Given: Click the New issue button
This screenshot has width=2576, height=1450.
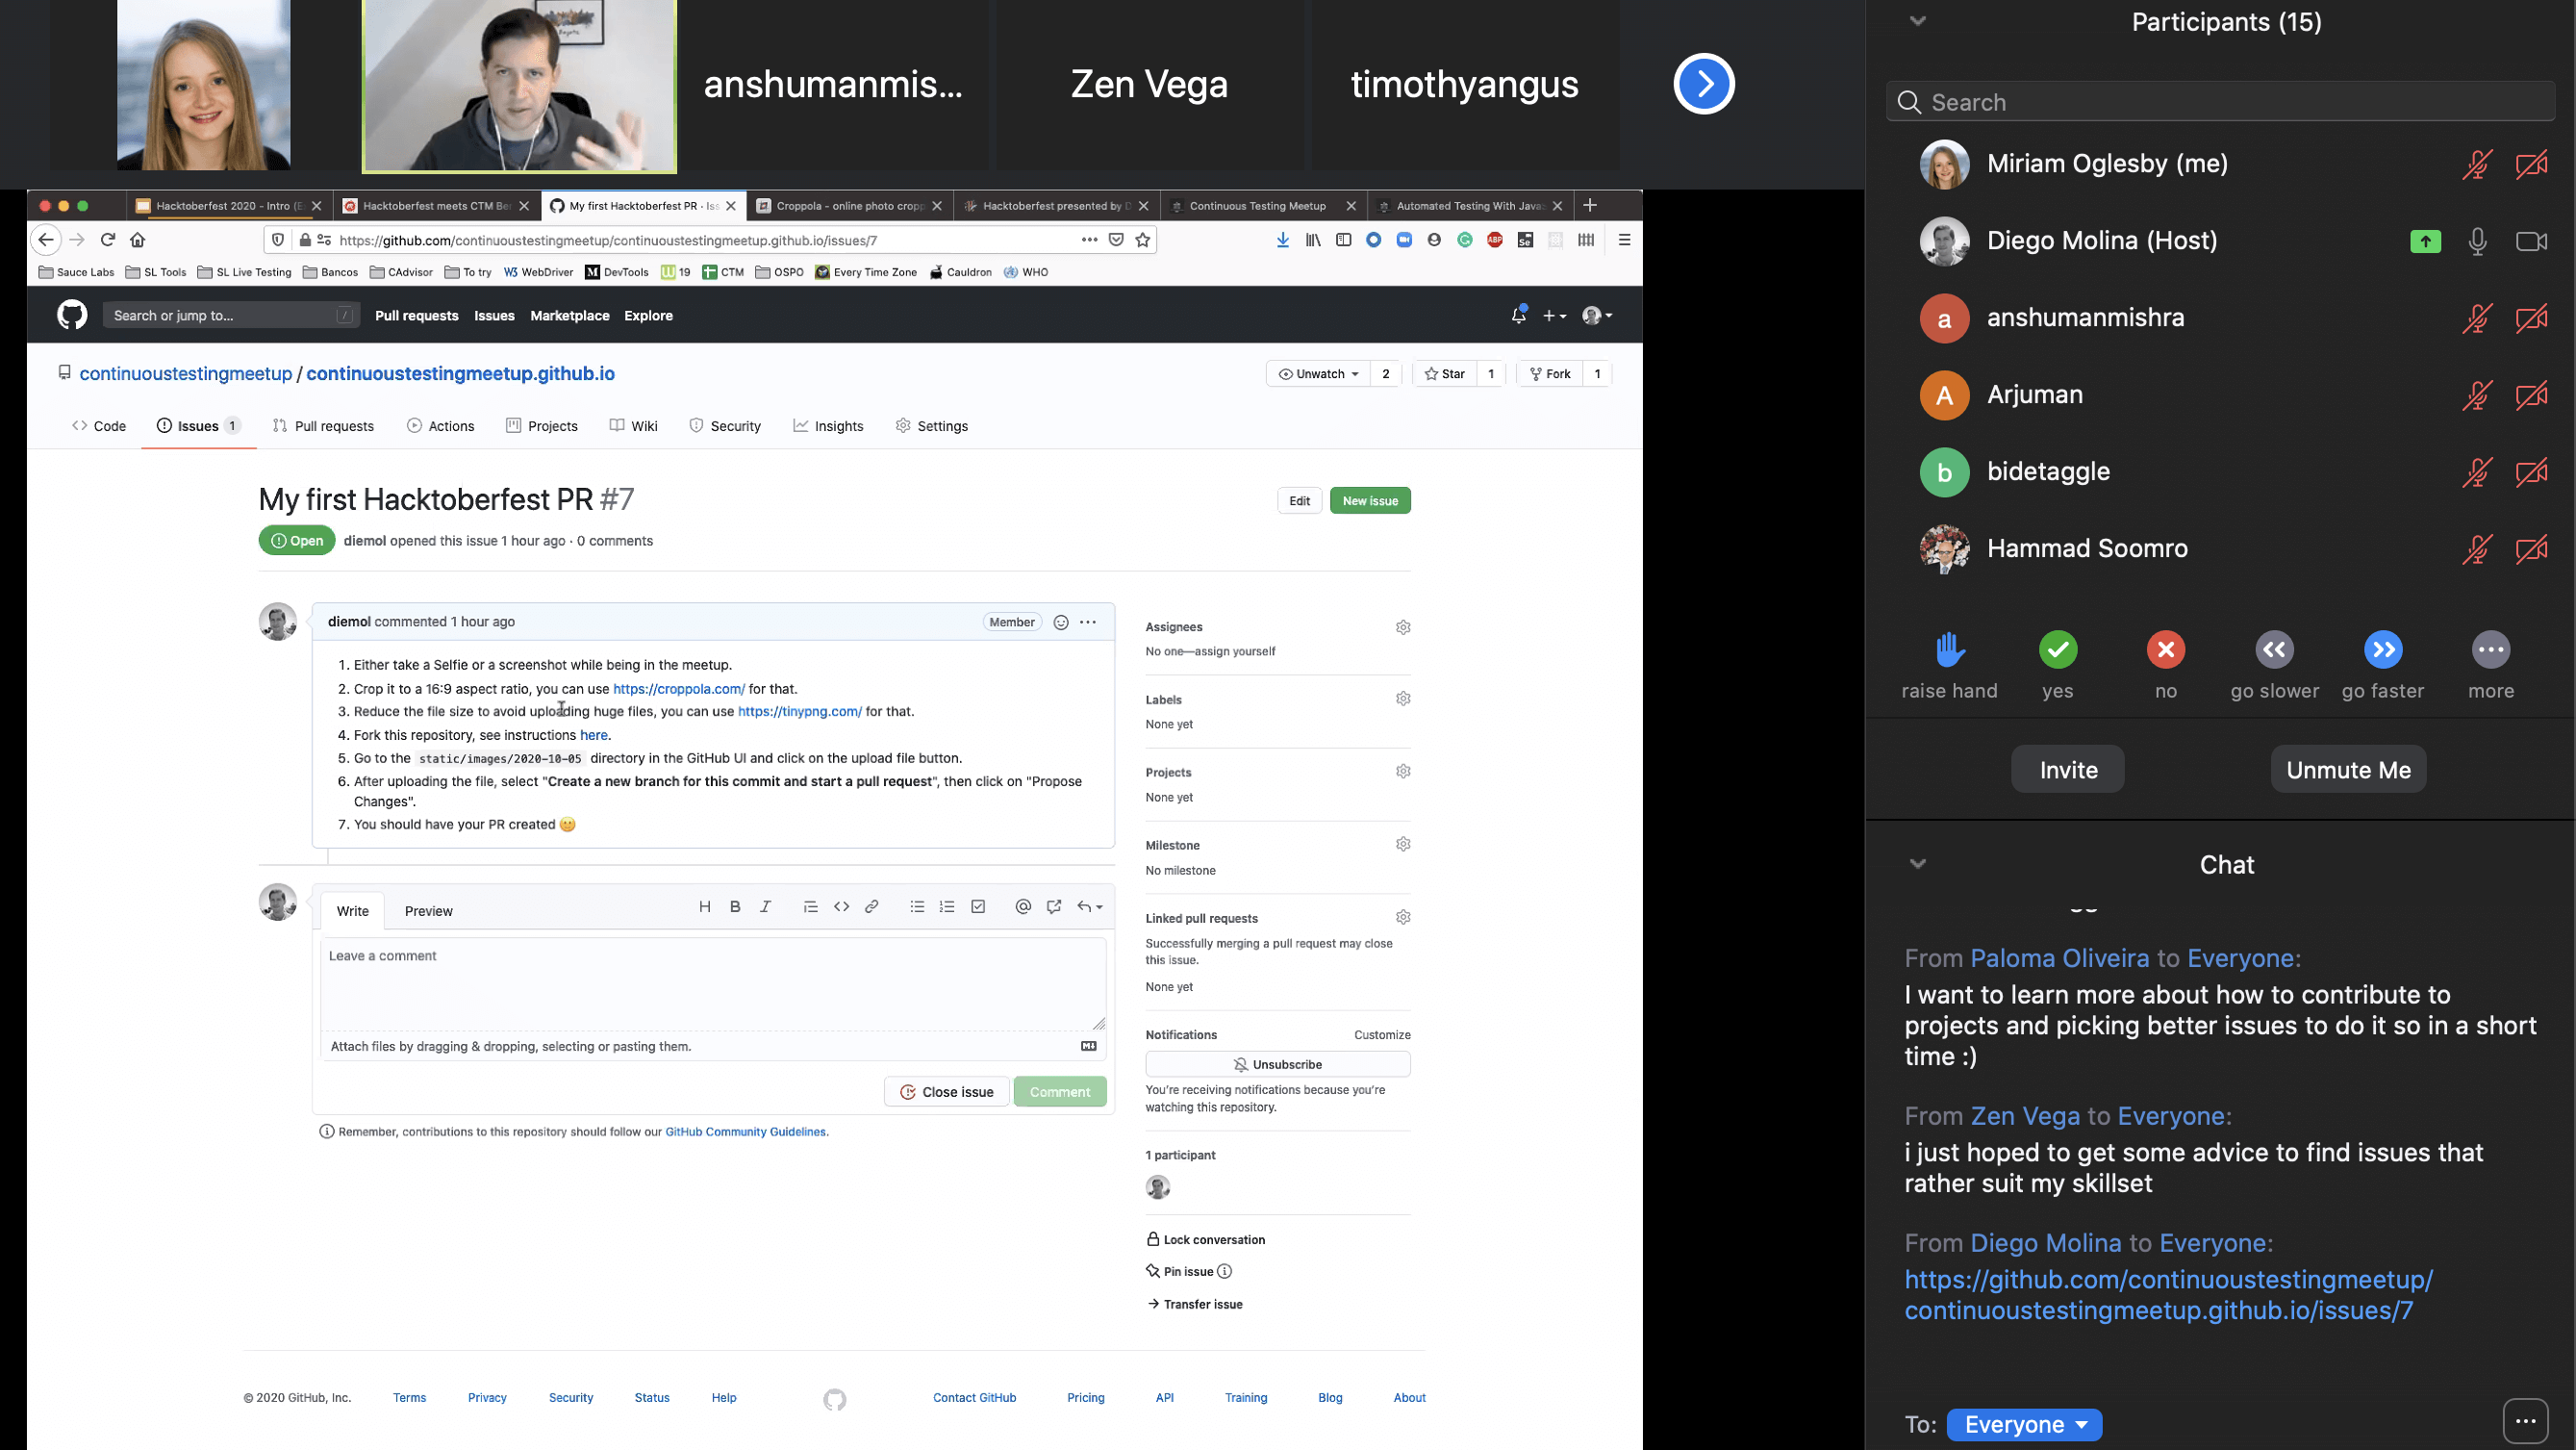Looking at the screenshot, I should click(x=1370, y=501).
